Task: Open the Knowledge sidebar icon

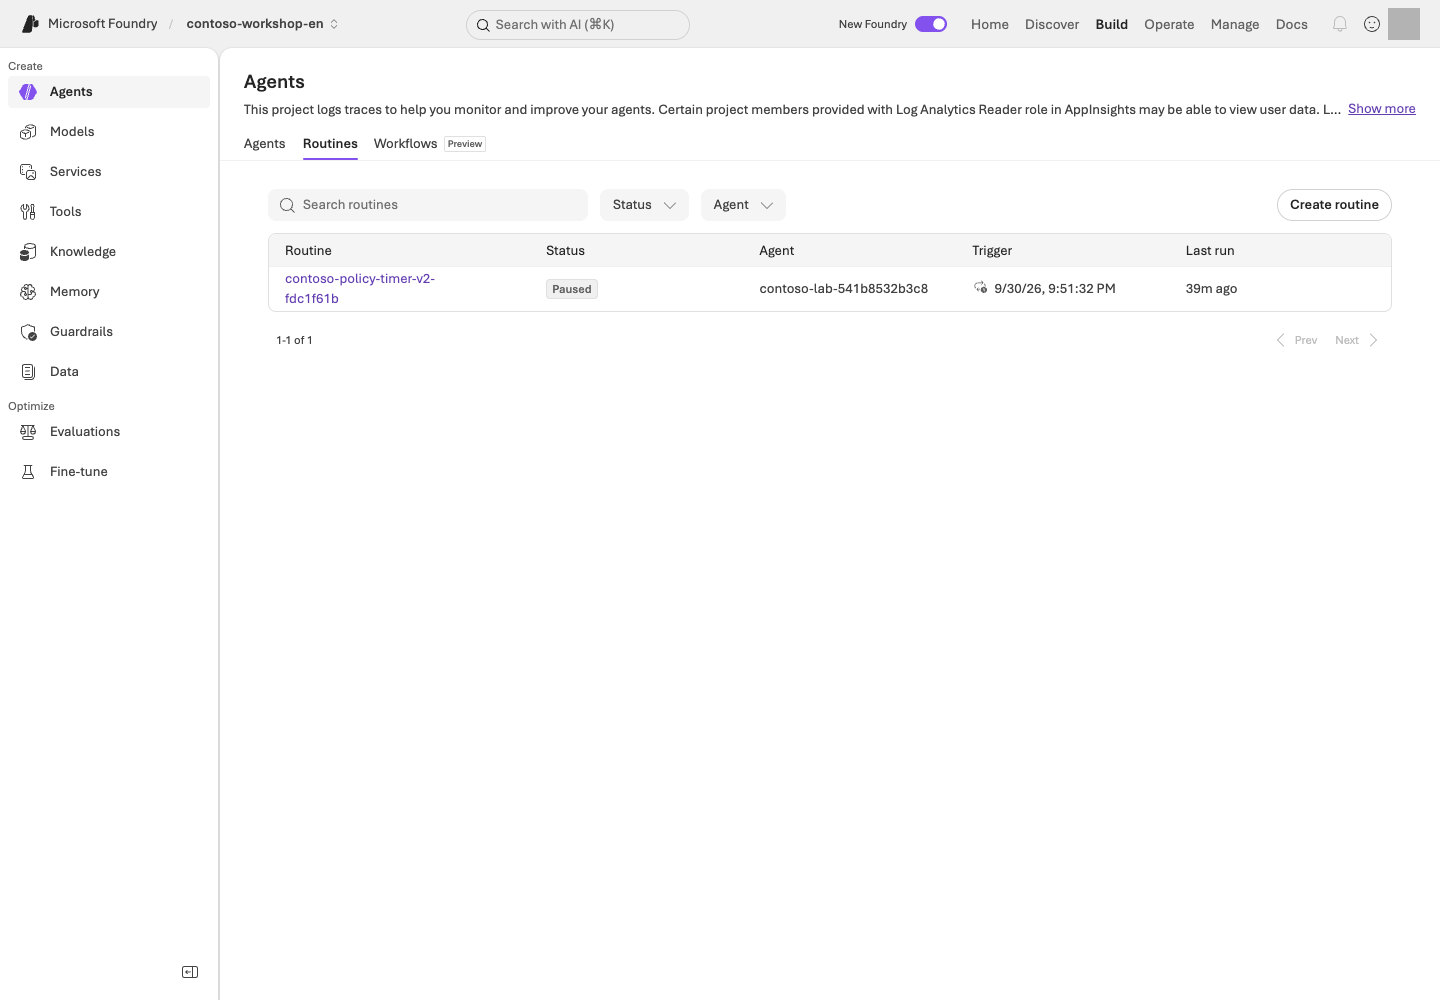Action: pos(28,252)
